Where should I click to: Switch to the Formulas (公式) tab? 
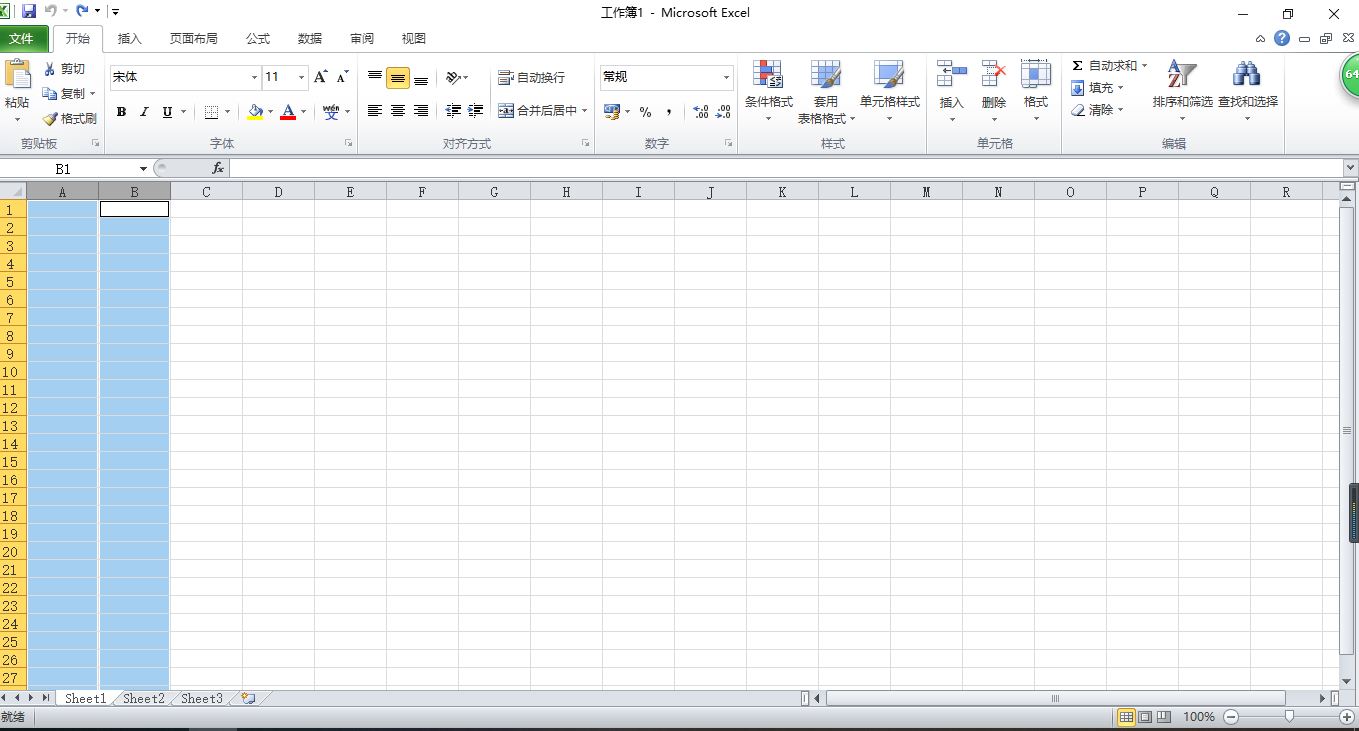[258, 38]
